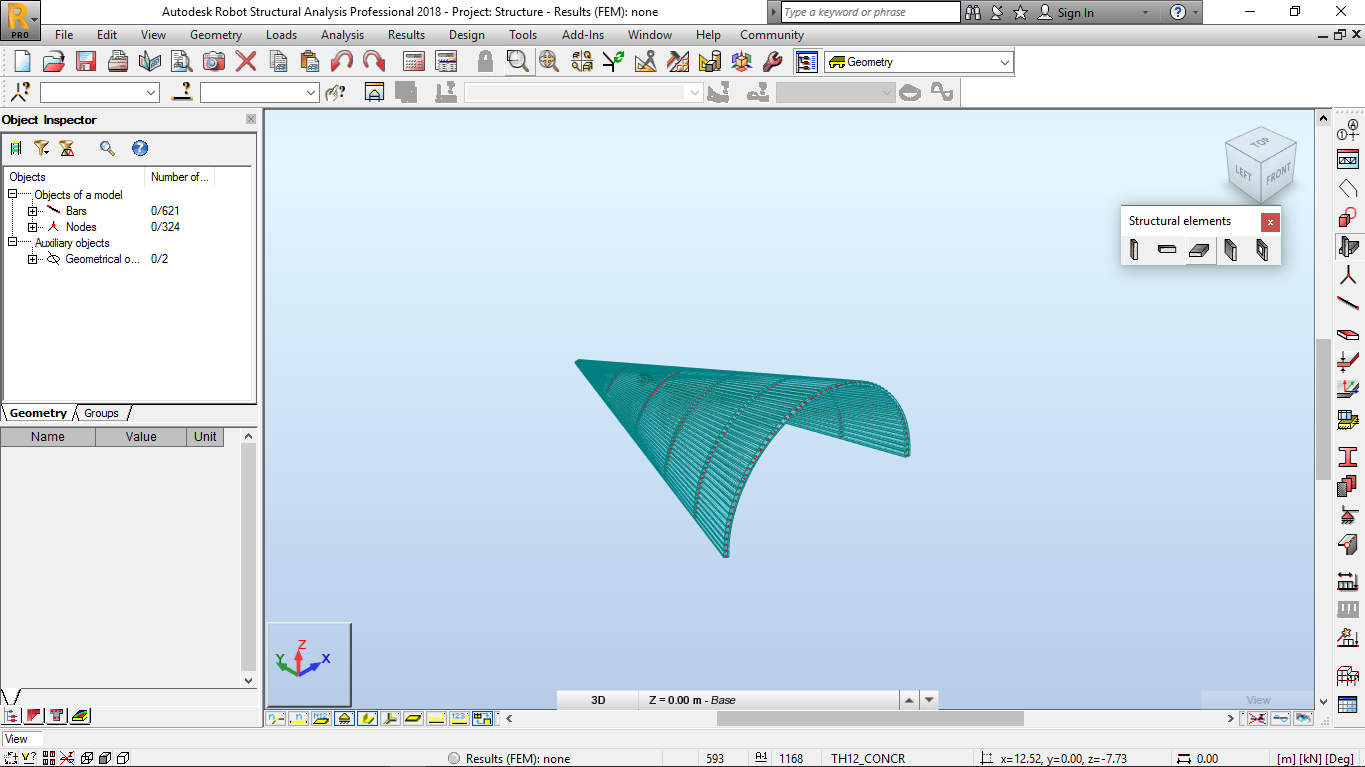Toggle the lock icon in the standard toolbar
1365x767 pixels.
484,60
